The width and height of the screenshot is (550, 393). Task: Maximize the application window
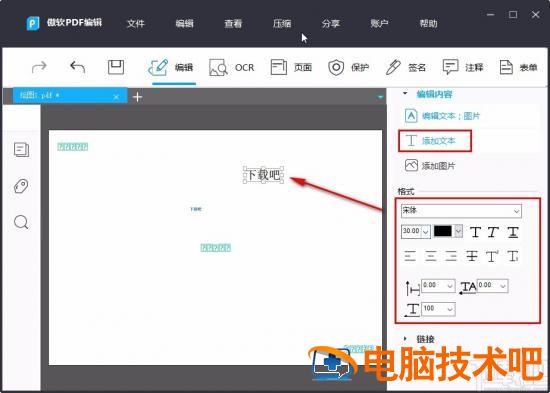[513, 14]
